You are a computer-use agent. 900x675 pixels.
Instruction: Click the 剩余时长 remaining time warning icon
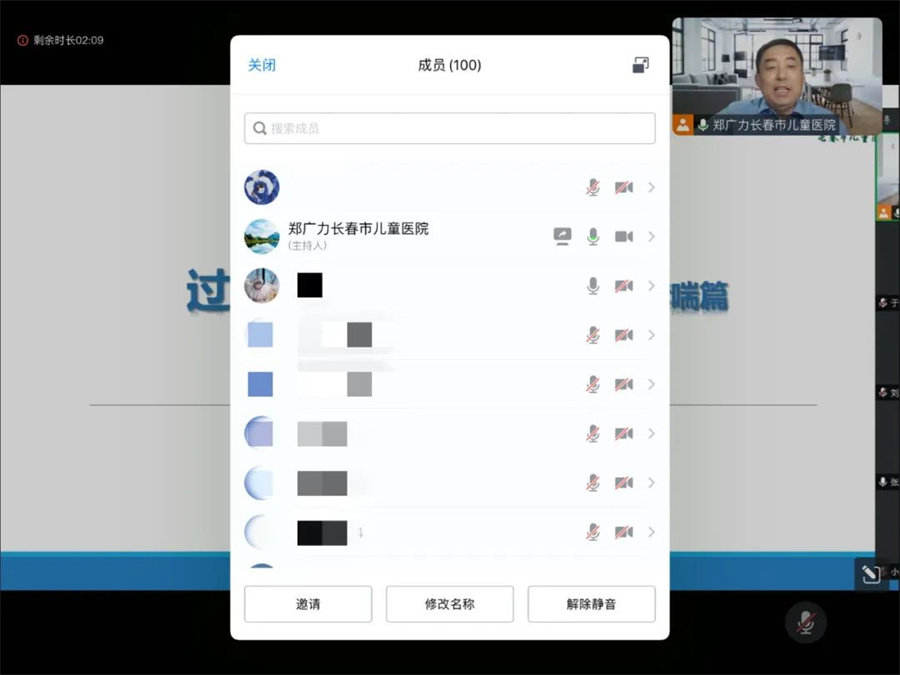[22, 41]
